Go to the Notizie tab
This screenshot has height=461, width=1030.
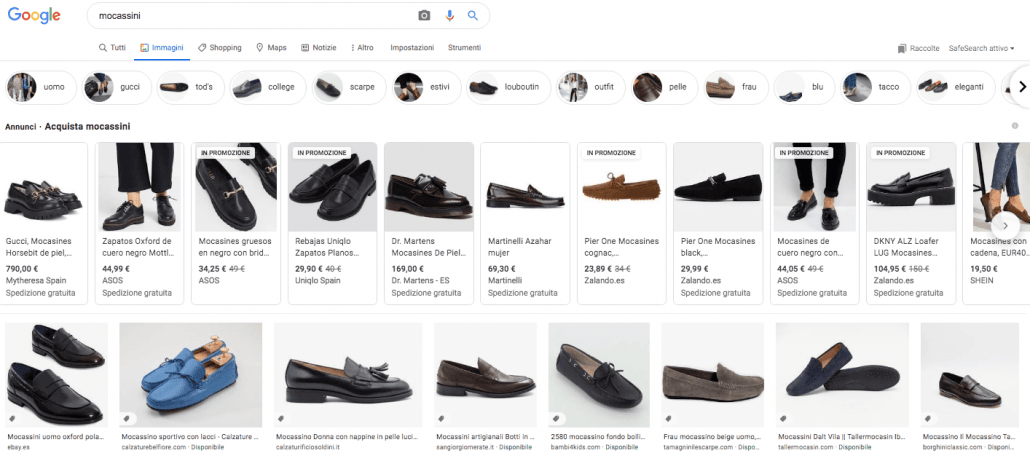tap(319, 48)
